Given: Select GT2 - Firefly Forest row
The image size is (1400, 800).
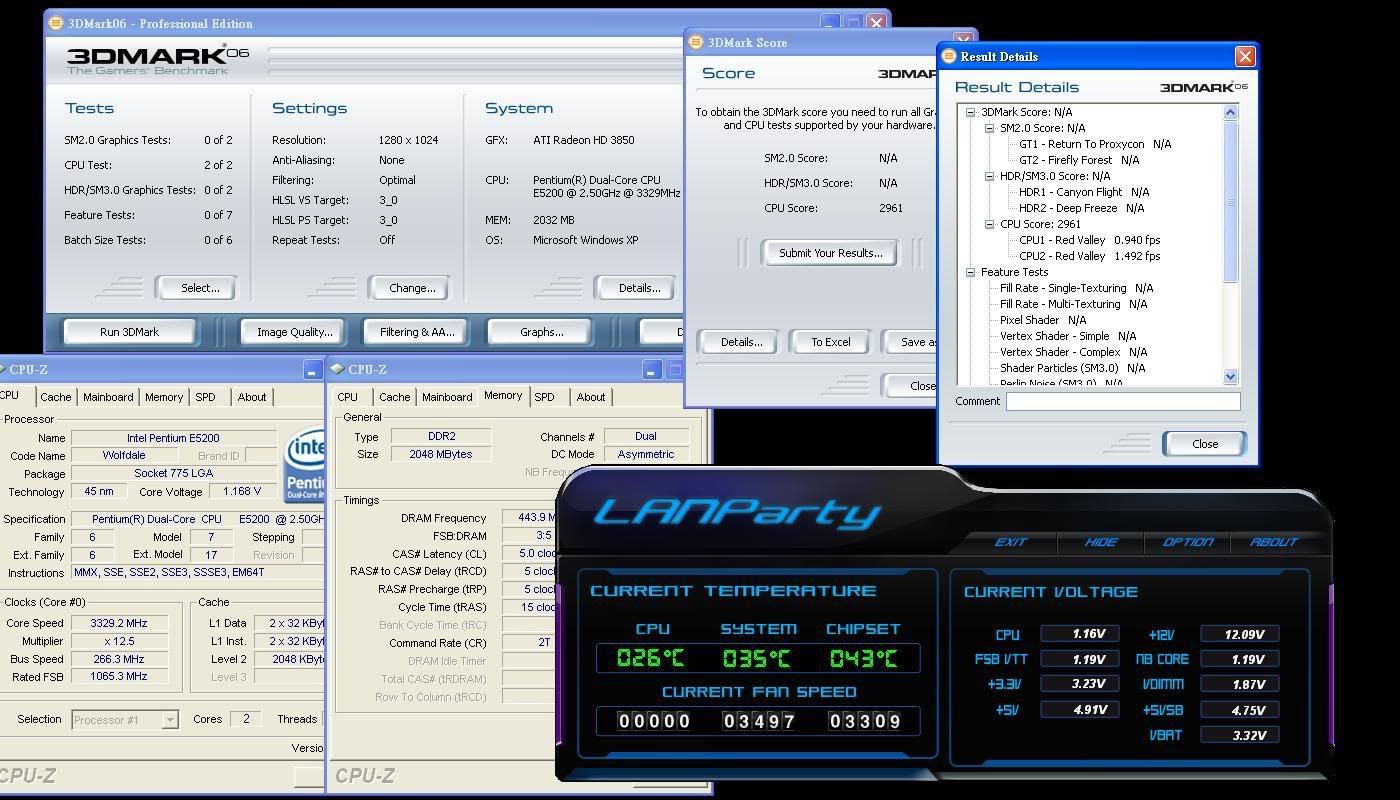Looking at the screenshot, I should click(1078, 160).
